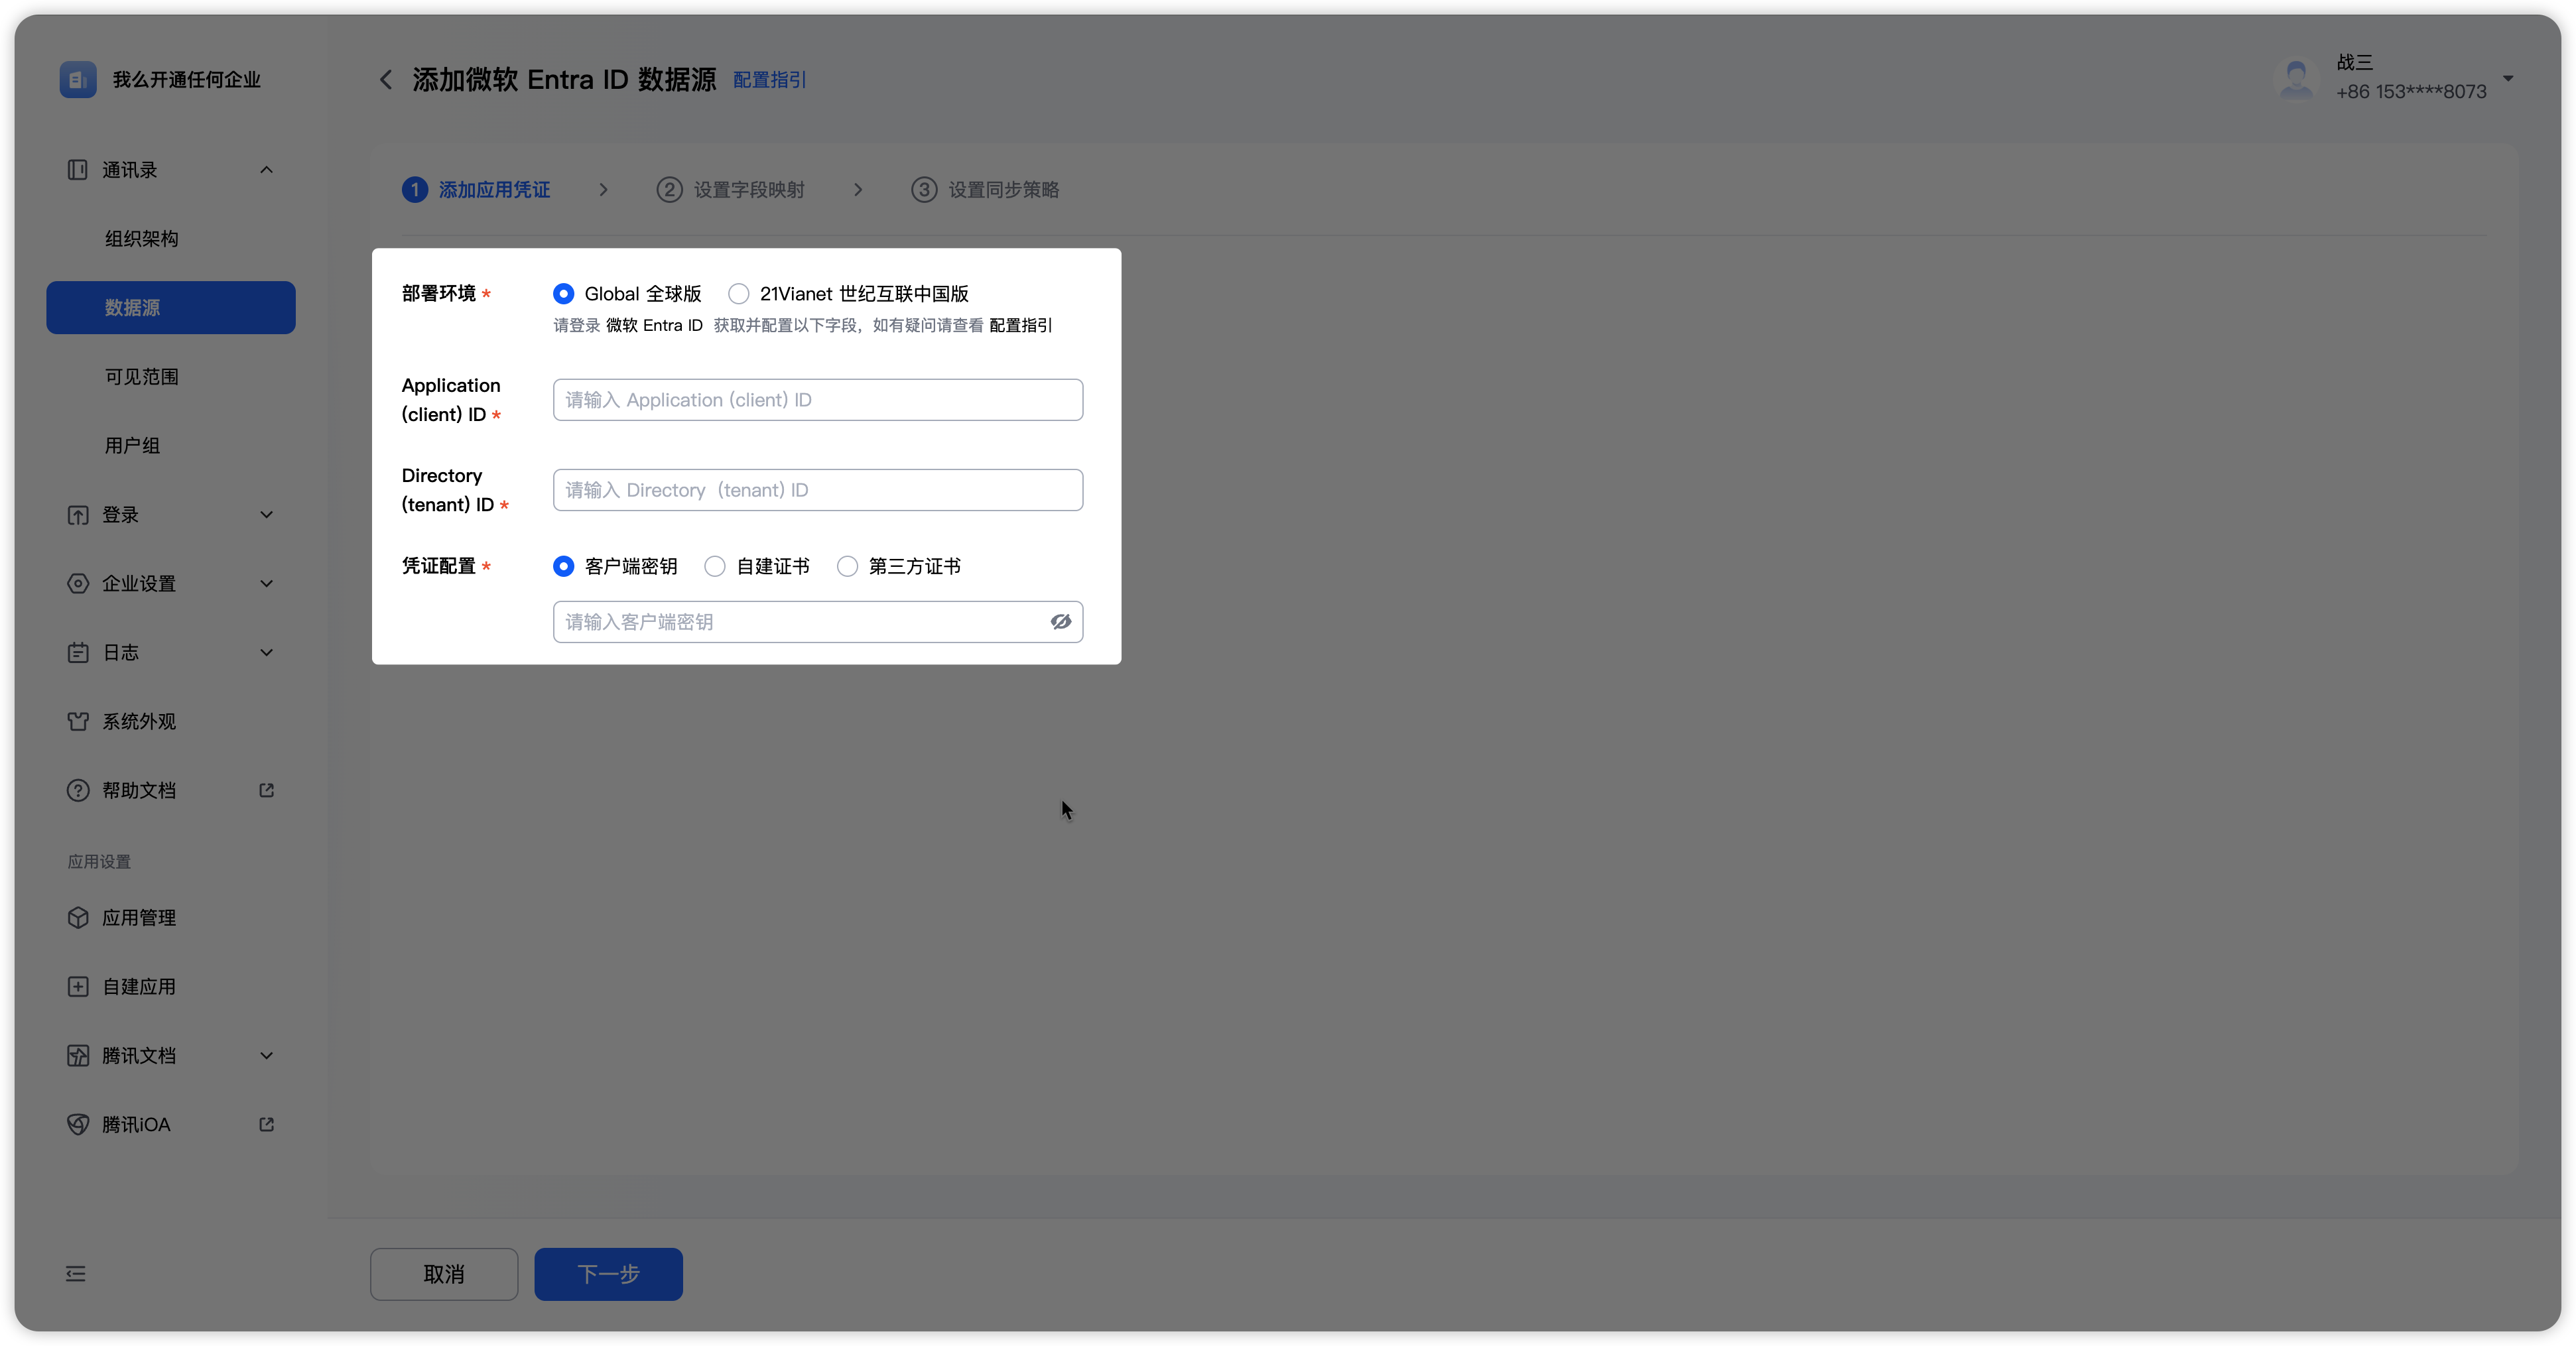Click the 自建应用 plus-box icon
The image size is (2576, 1346).
[x=78, y=986]
